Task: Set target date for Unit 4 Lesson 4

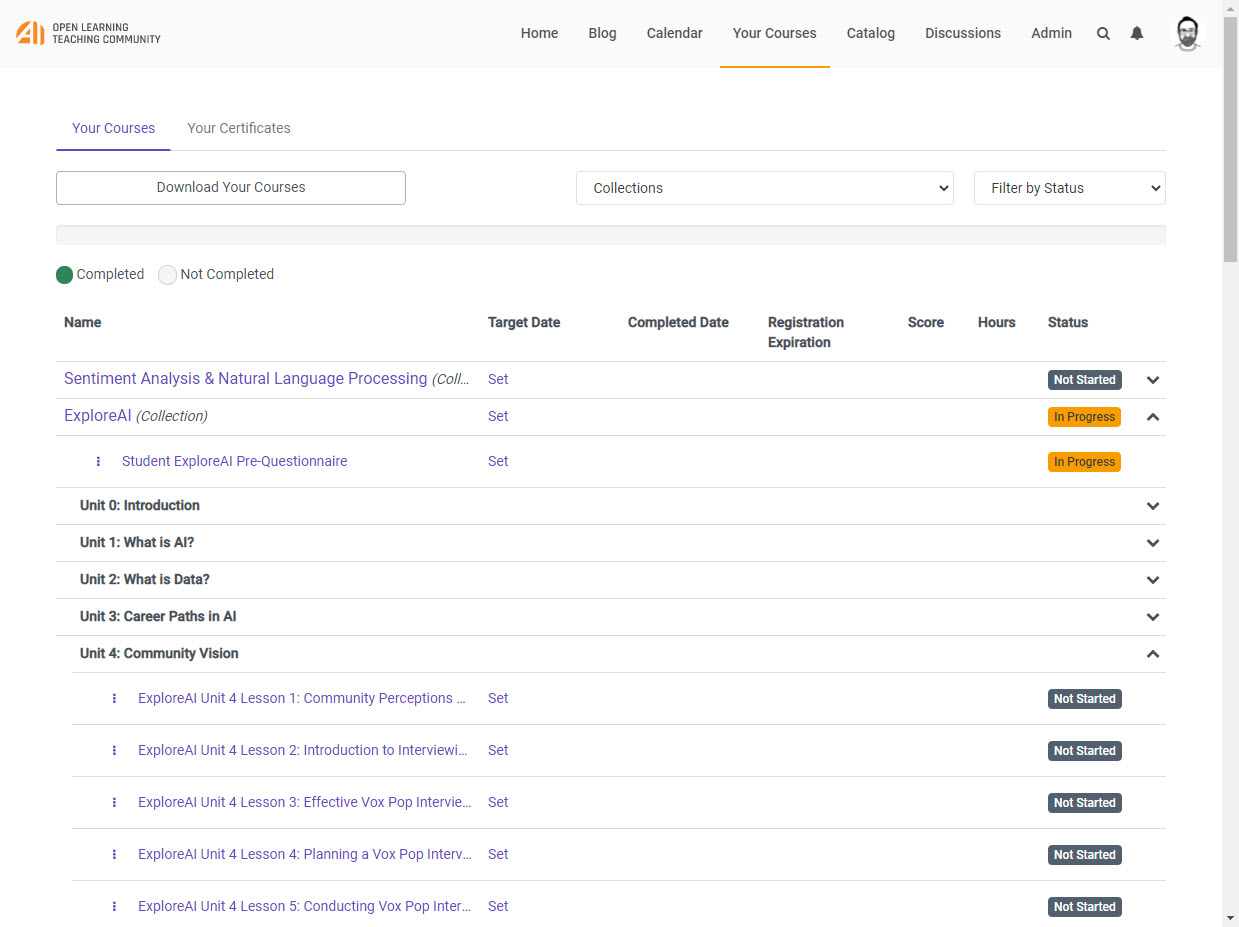Action: (498, 854)
